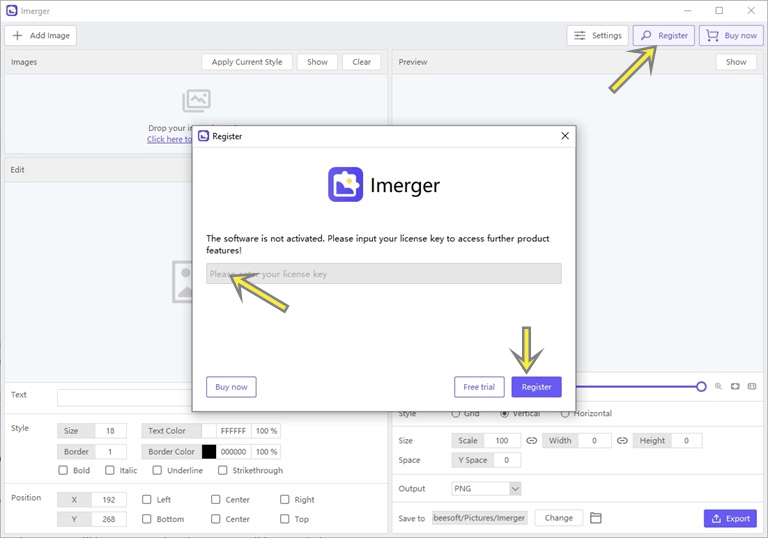The height and width of the screenshot is (538, 768).
Task: Click the Imerger logo icon in the dialog
Action: [345, 185]
